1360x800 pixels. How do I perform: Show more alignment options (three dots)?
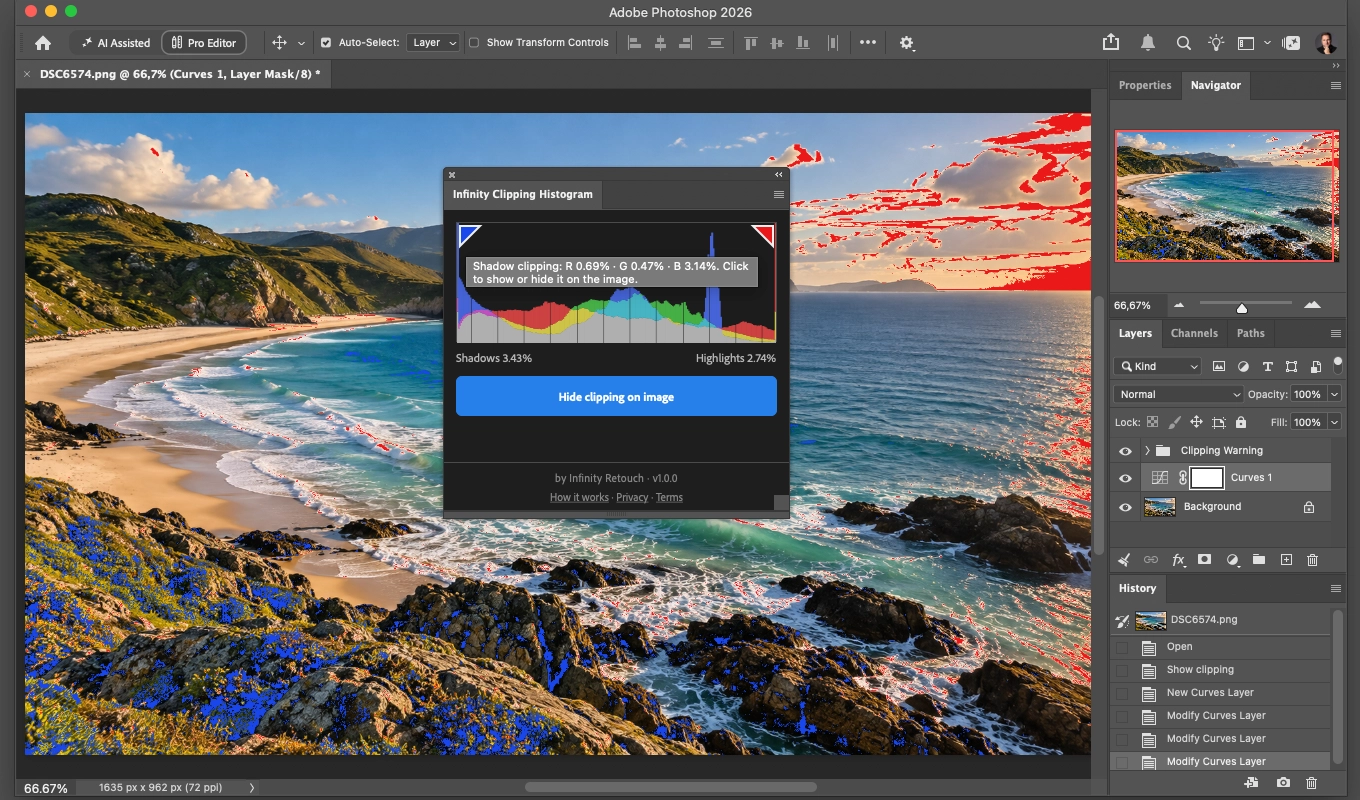867,43
